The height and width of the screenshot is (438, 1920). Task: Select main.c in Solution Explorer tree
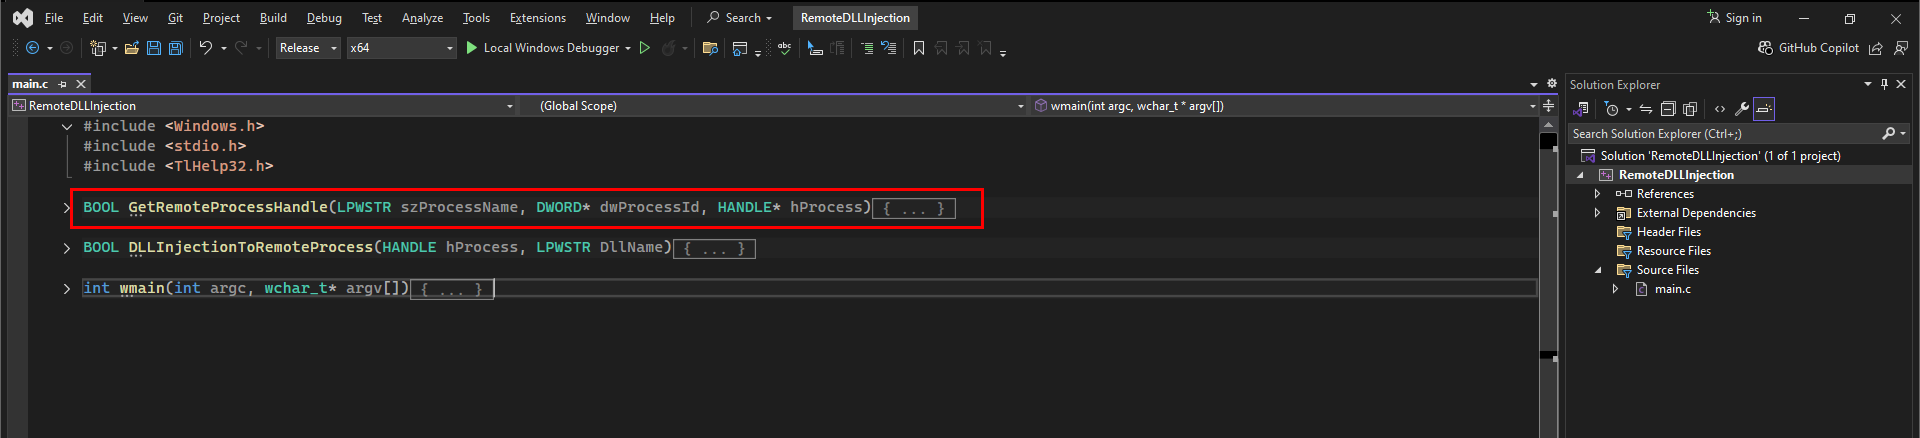click(x=1672, y=289)
